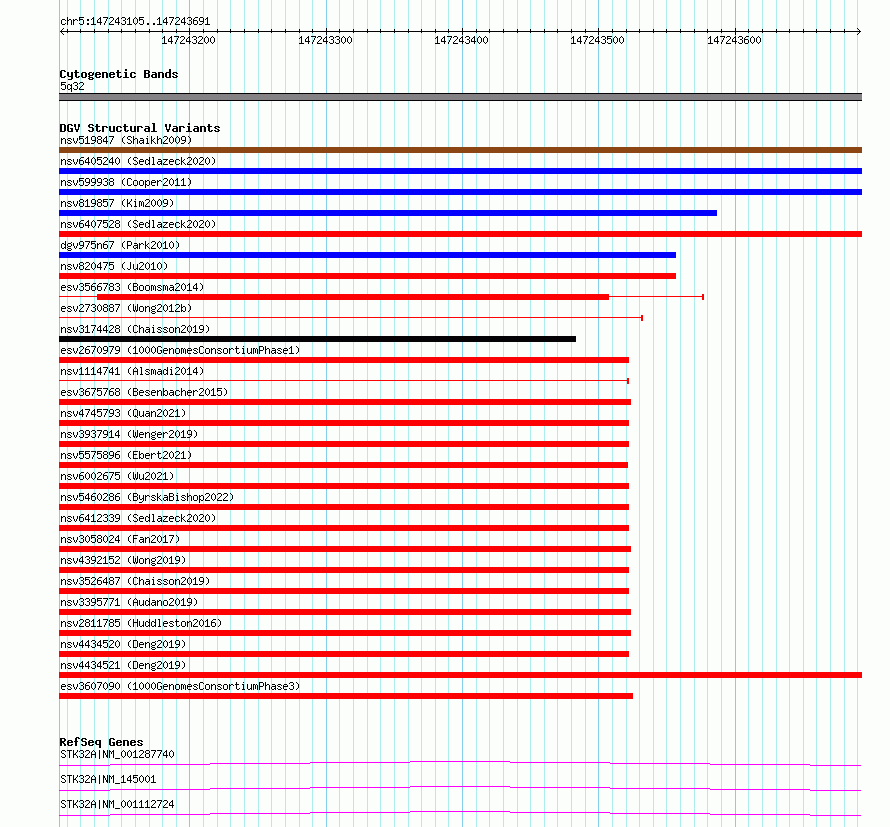Open variant esv3675768 (Besenbacher2015) label
890x827 pixels.
tap(144, 392)
